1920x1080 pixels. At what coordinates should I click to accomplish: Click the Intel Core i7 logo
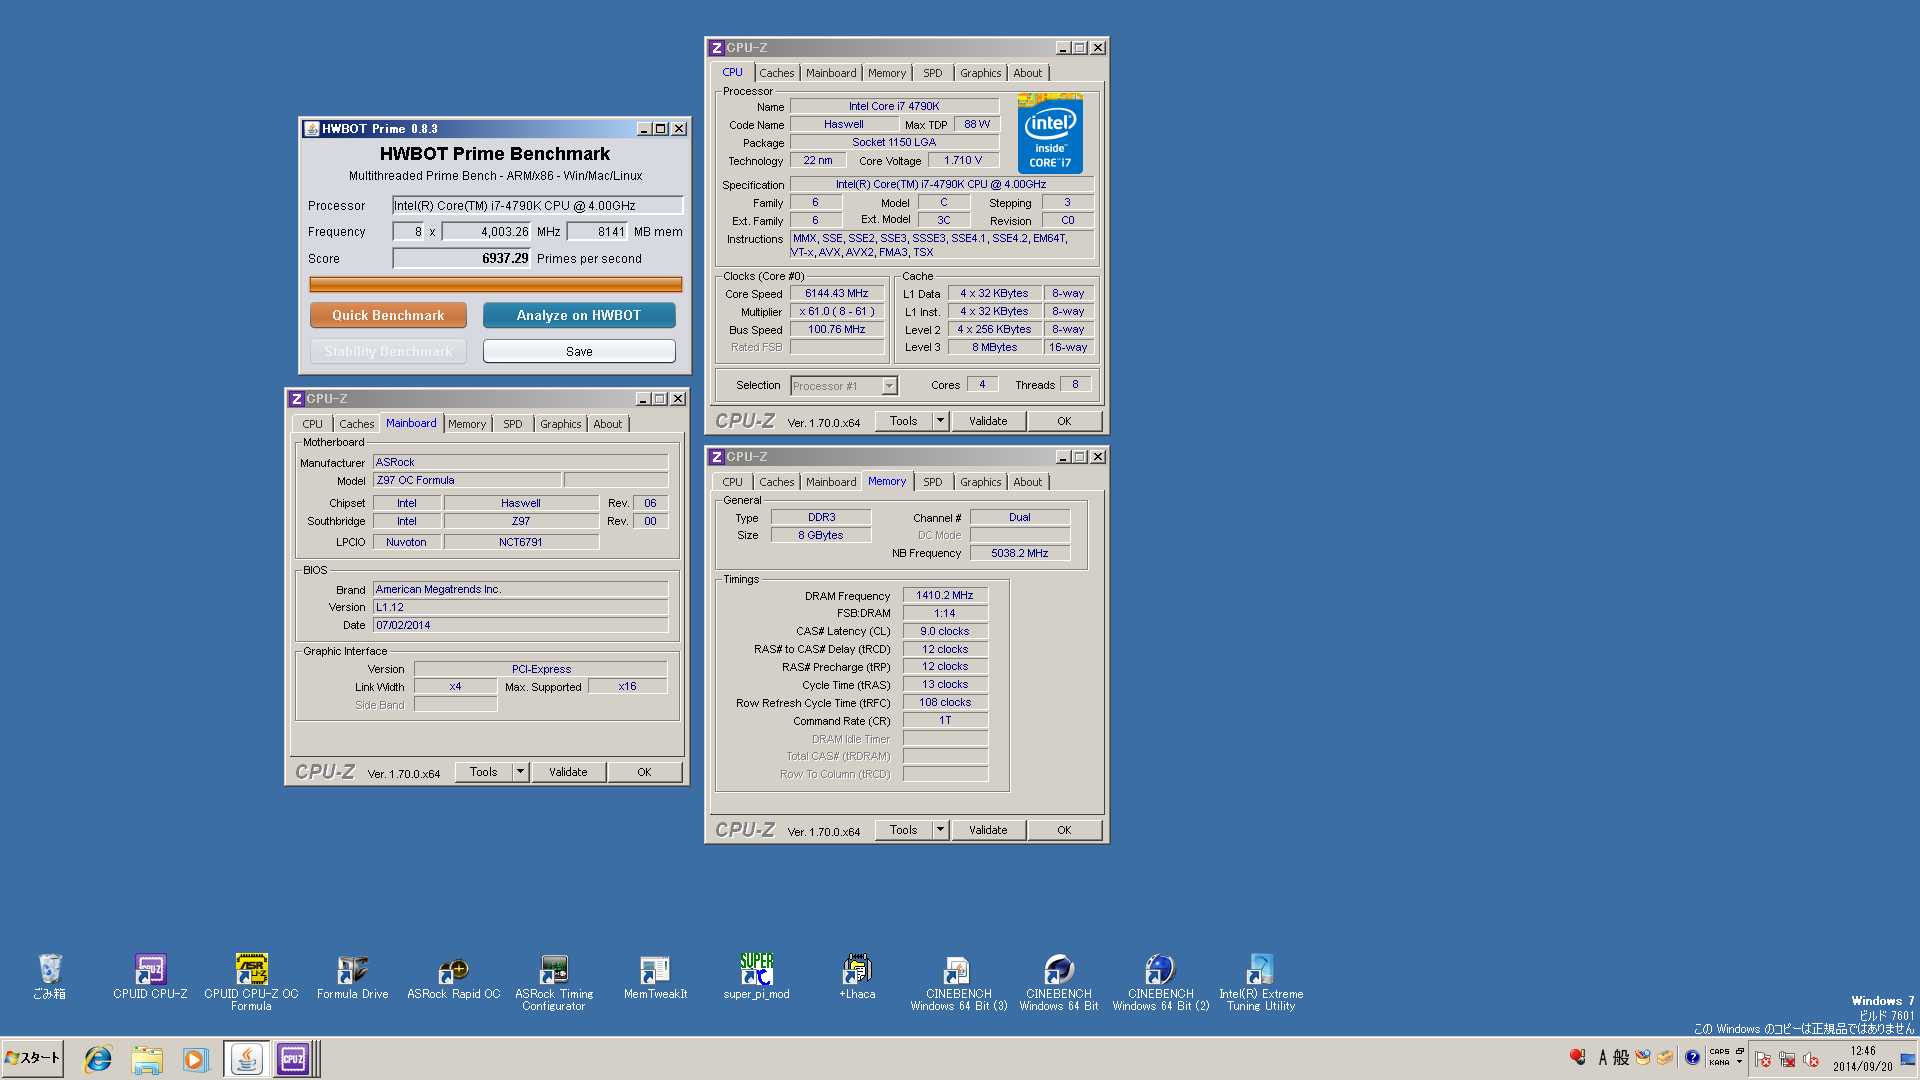1050,133
